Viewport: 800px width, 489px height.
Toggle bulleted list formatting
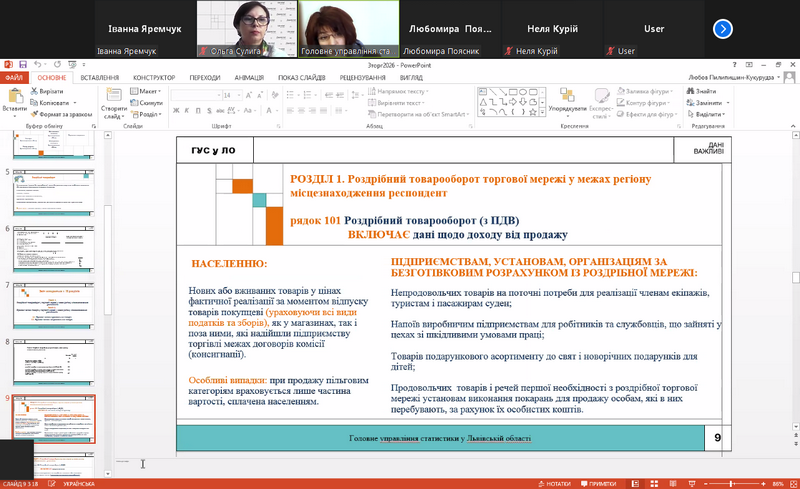291,95
